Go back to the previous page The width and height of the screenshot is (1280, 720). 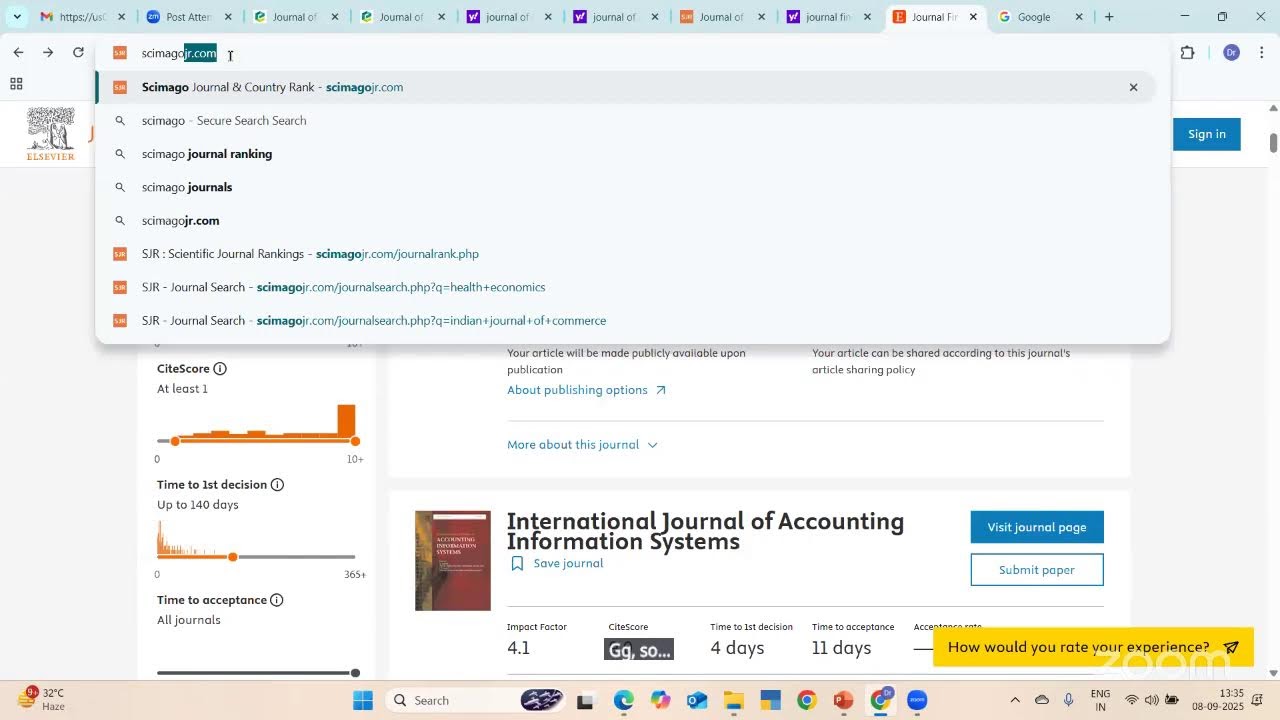[x=18, y=52]
